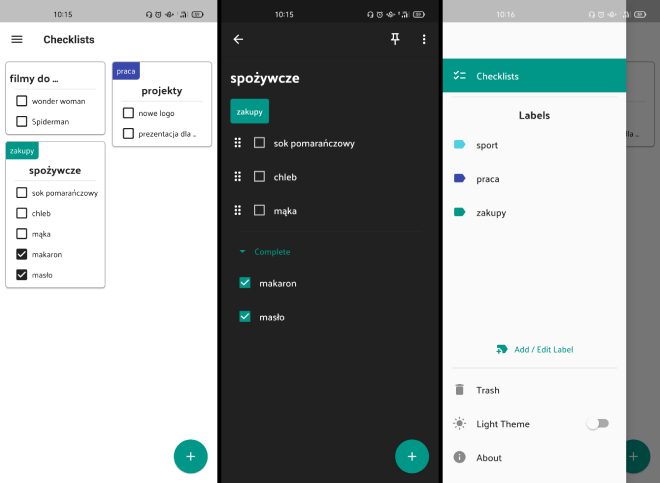Open the projekty checklist card

161,91
